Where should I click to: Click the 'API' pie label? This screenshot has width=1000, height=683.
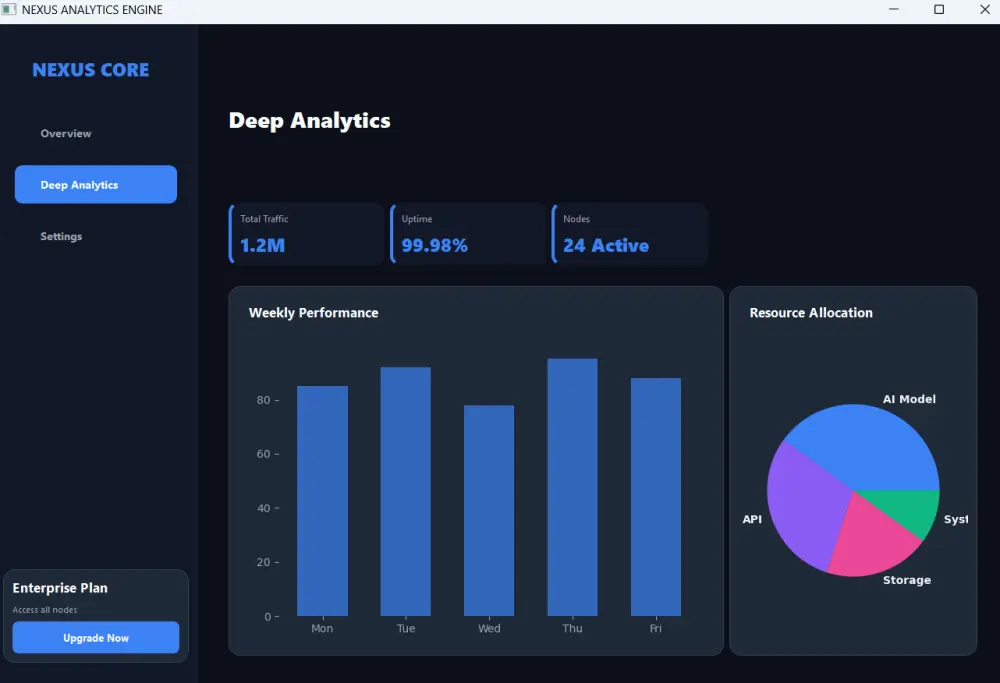tap(752, 519)
